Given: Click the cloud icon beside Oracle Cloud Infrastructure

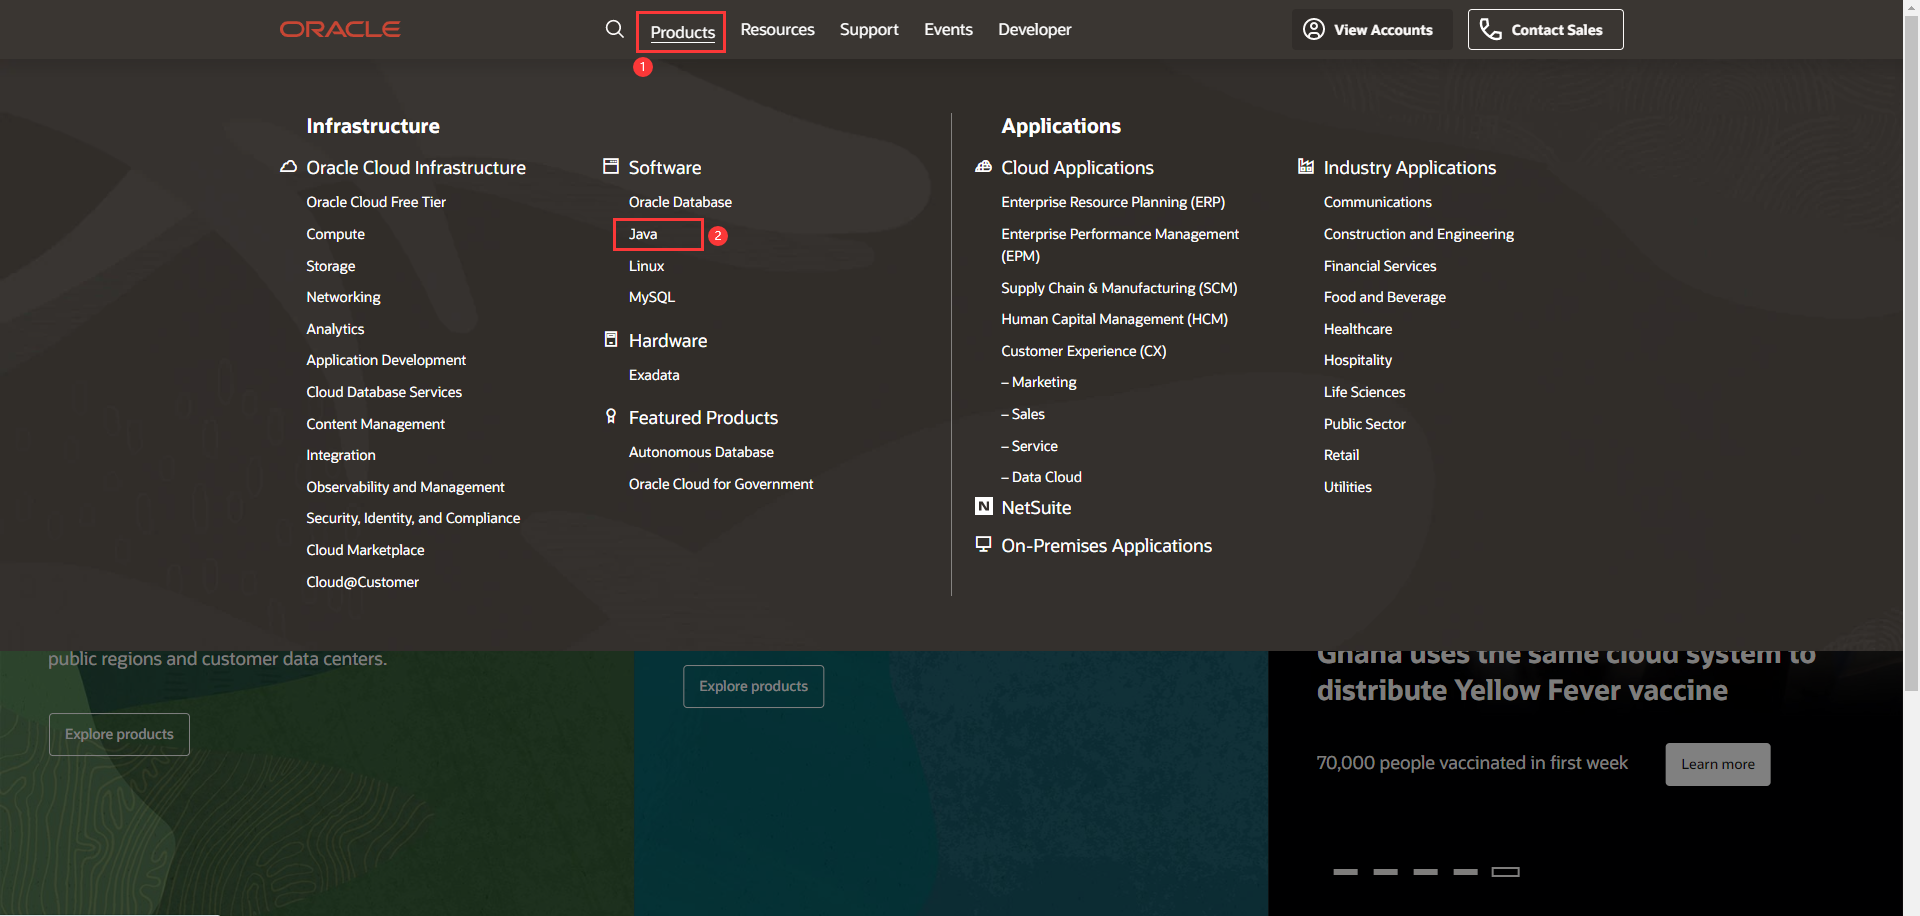Looking at the screenshot, I should tap(288, 167).
